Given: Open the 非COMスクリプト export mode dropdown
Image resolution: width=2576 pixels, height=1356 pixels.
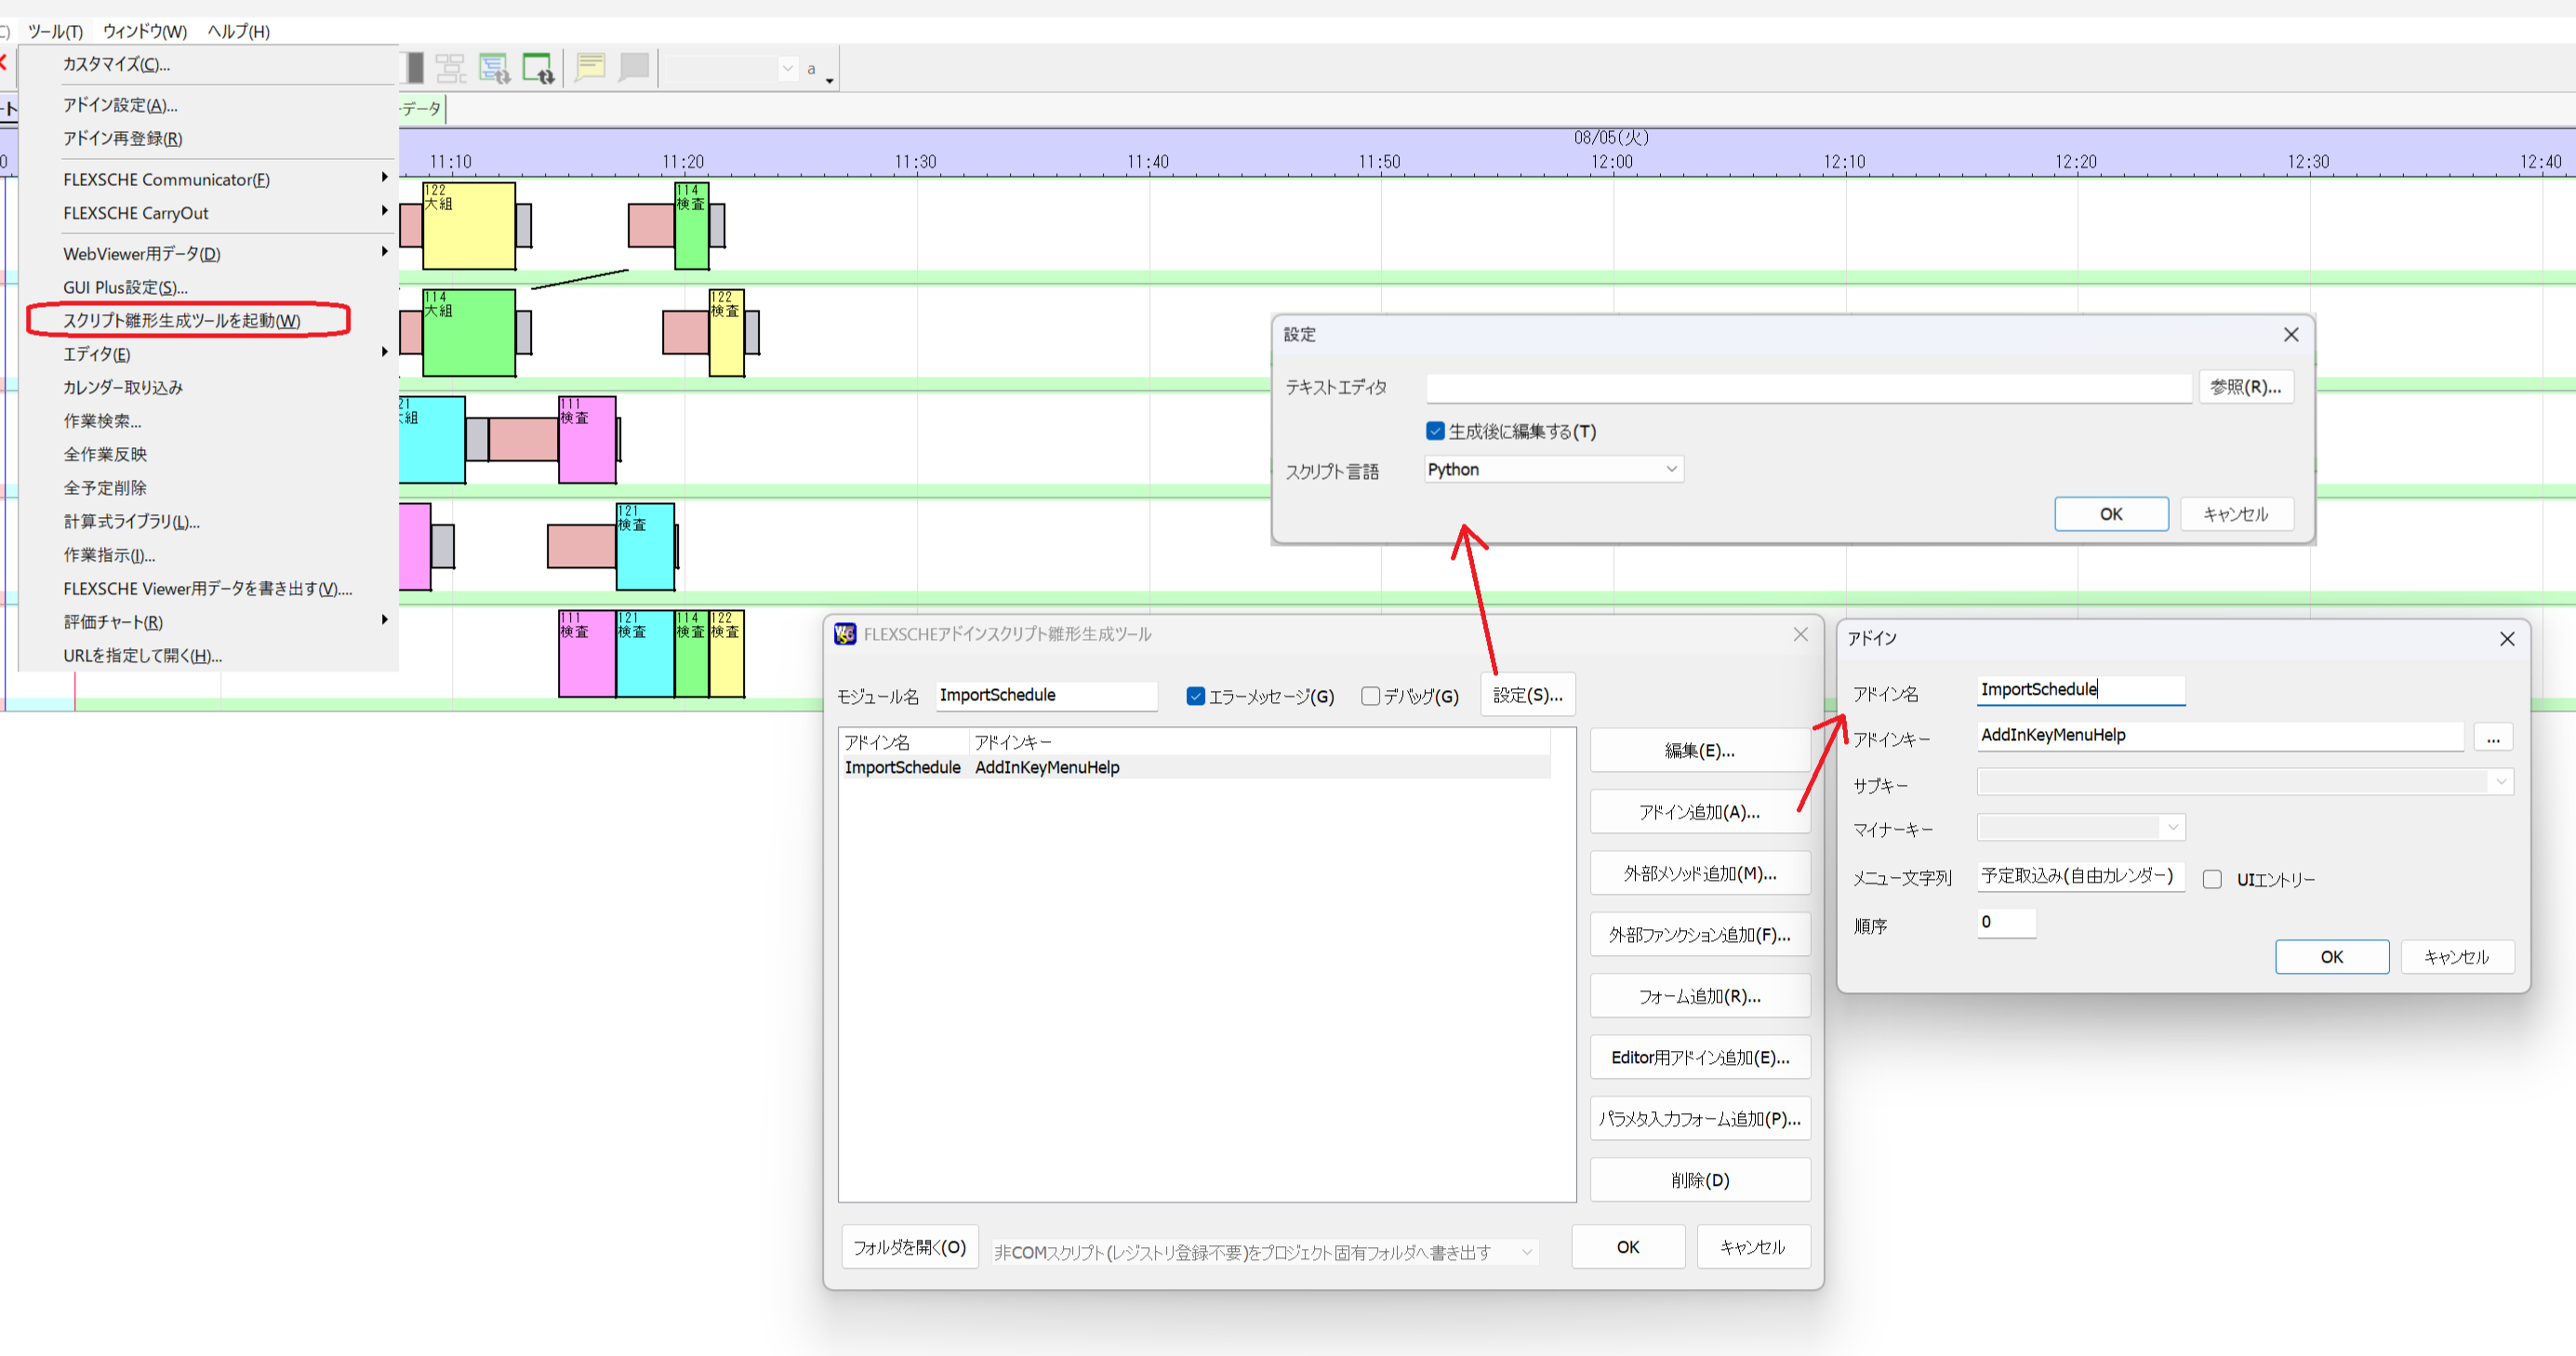Looking at the screenshot, I should coord(1264,1252).
